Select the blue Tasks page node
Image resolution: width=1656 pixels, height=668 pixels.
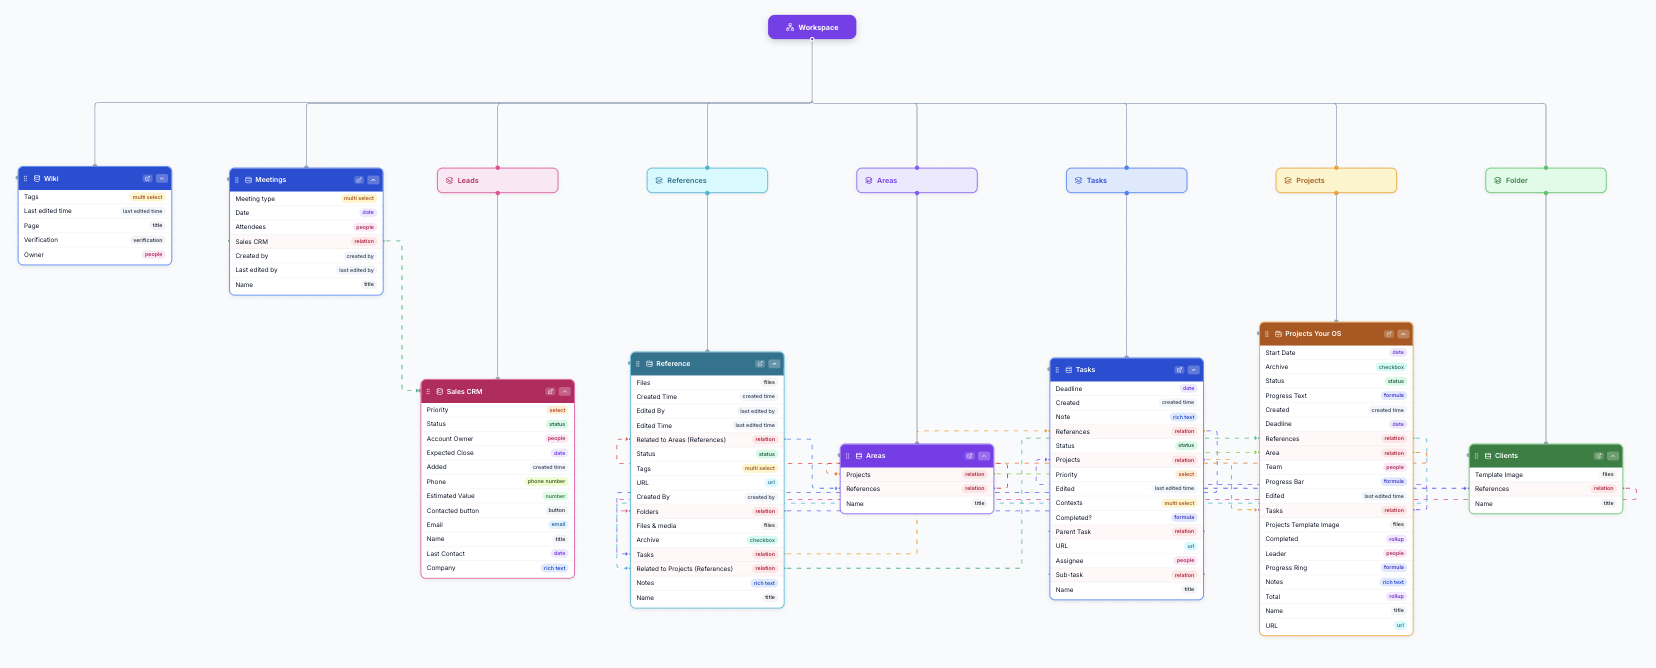tap(1126, 181)
